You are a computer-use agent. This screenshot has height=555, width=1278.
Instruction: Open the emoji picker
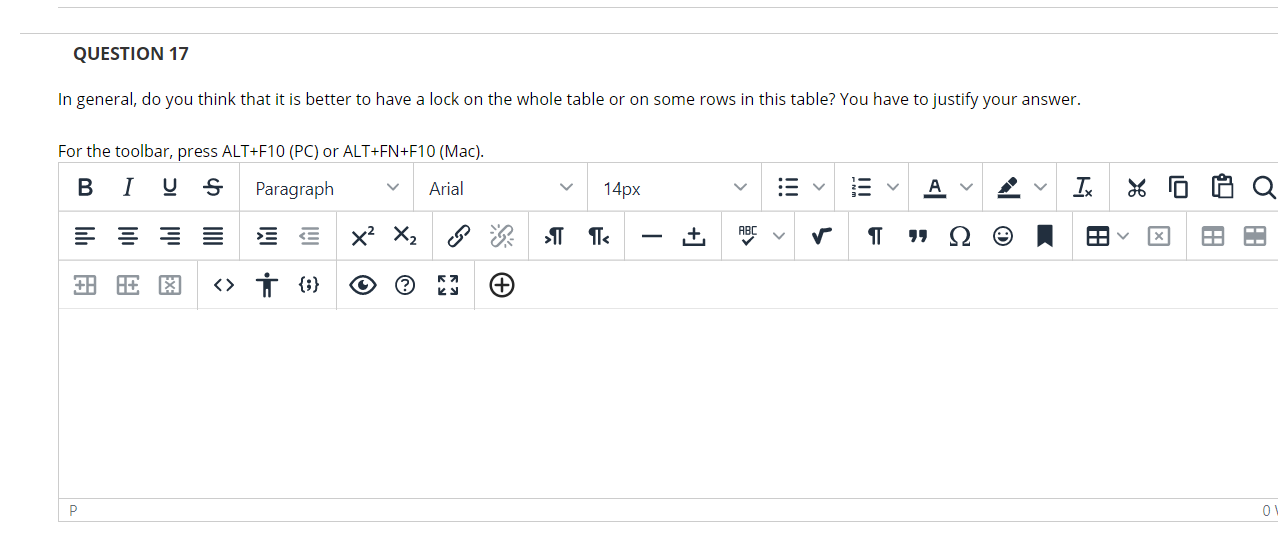[1001, 237]
